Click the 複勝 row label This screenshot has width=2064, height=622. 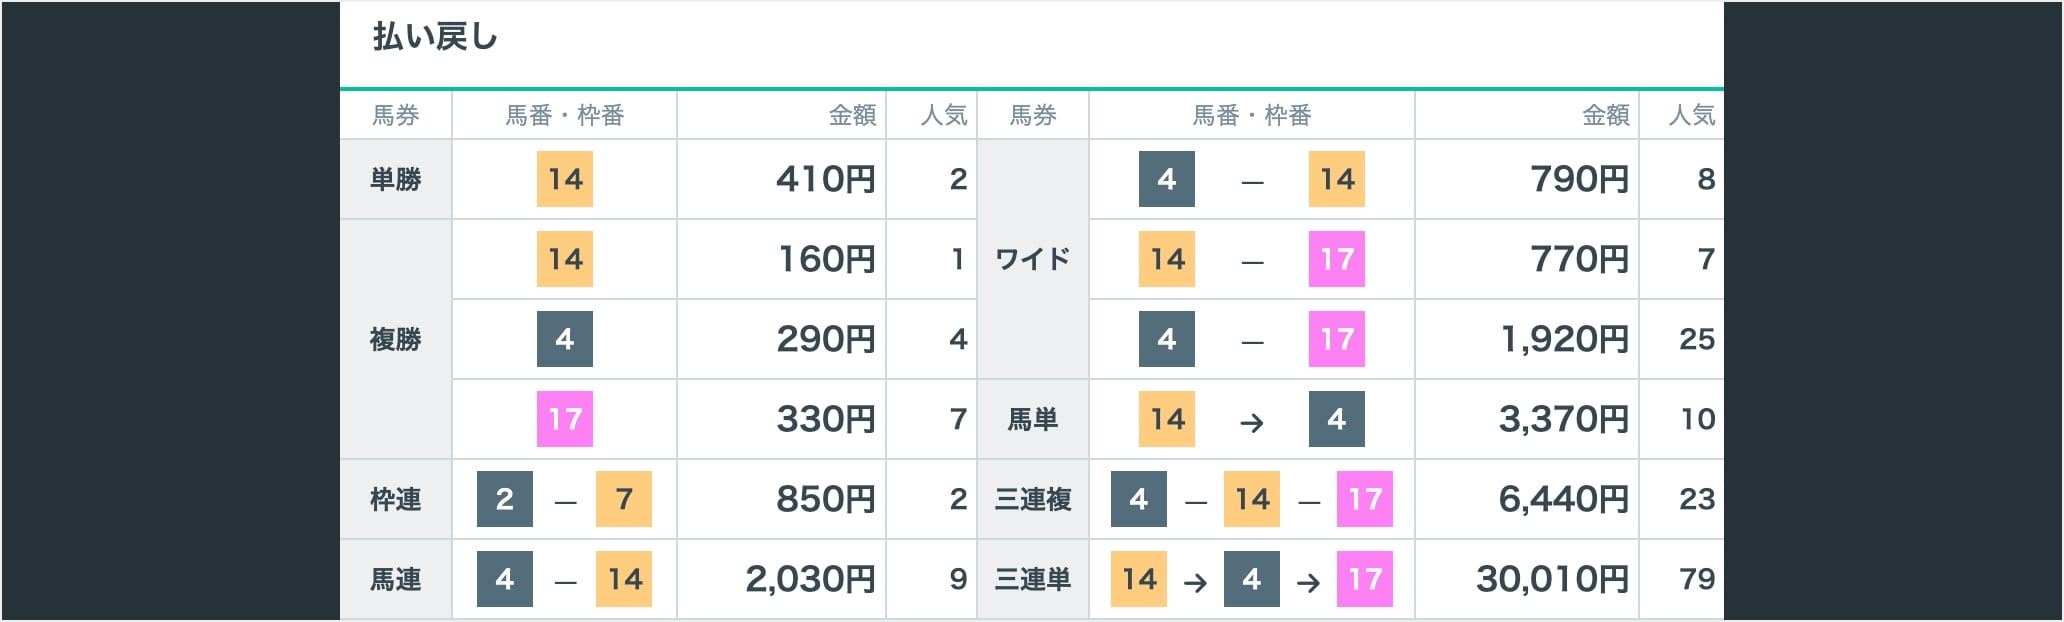[395, 339]
